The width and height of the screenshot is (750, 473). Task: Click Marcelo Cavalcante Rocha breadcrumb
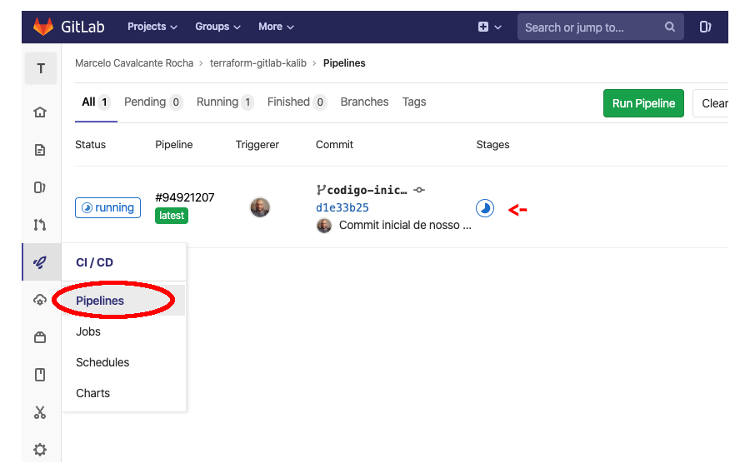134,63
